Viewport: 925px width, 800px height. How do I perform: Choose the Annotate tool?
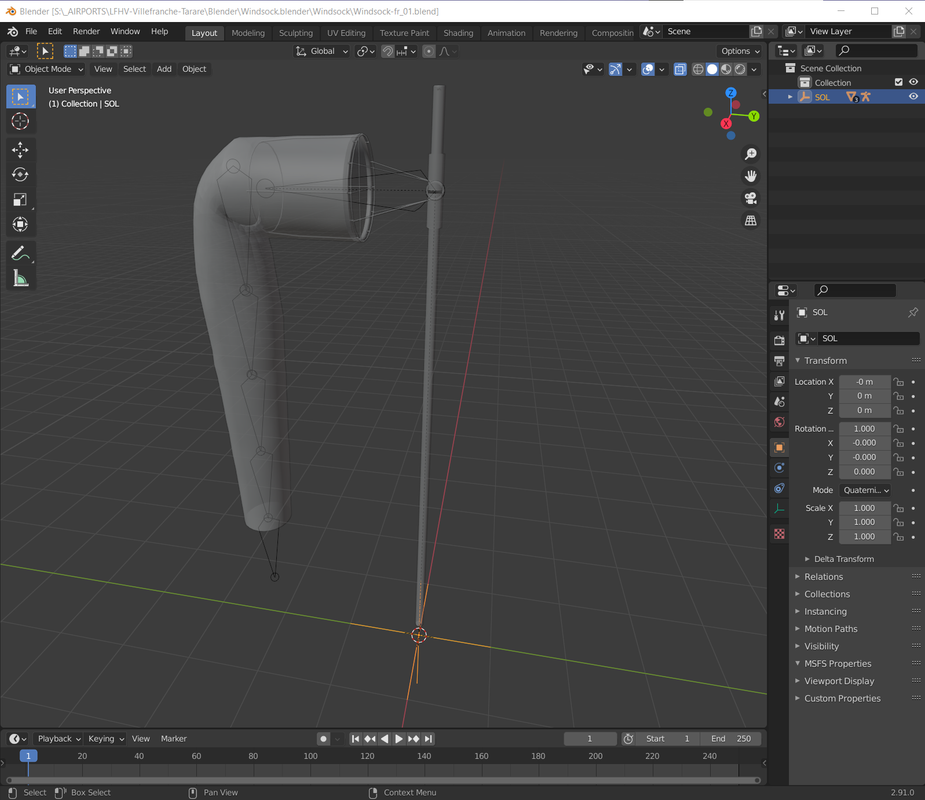20,254
